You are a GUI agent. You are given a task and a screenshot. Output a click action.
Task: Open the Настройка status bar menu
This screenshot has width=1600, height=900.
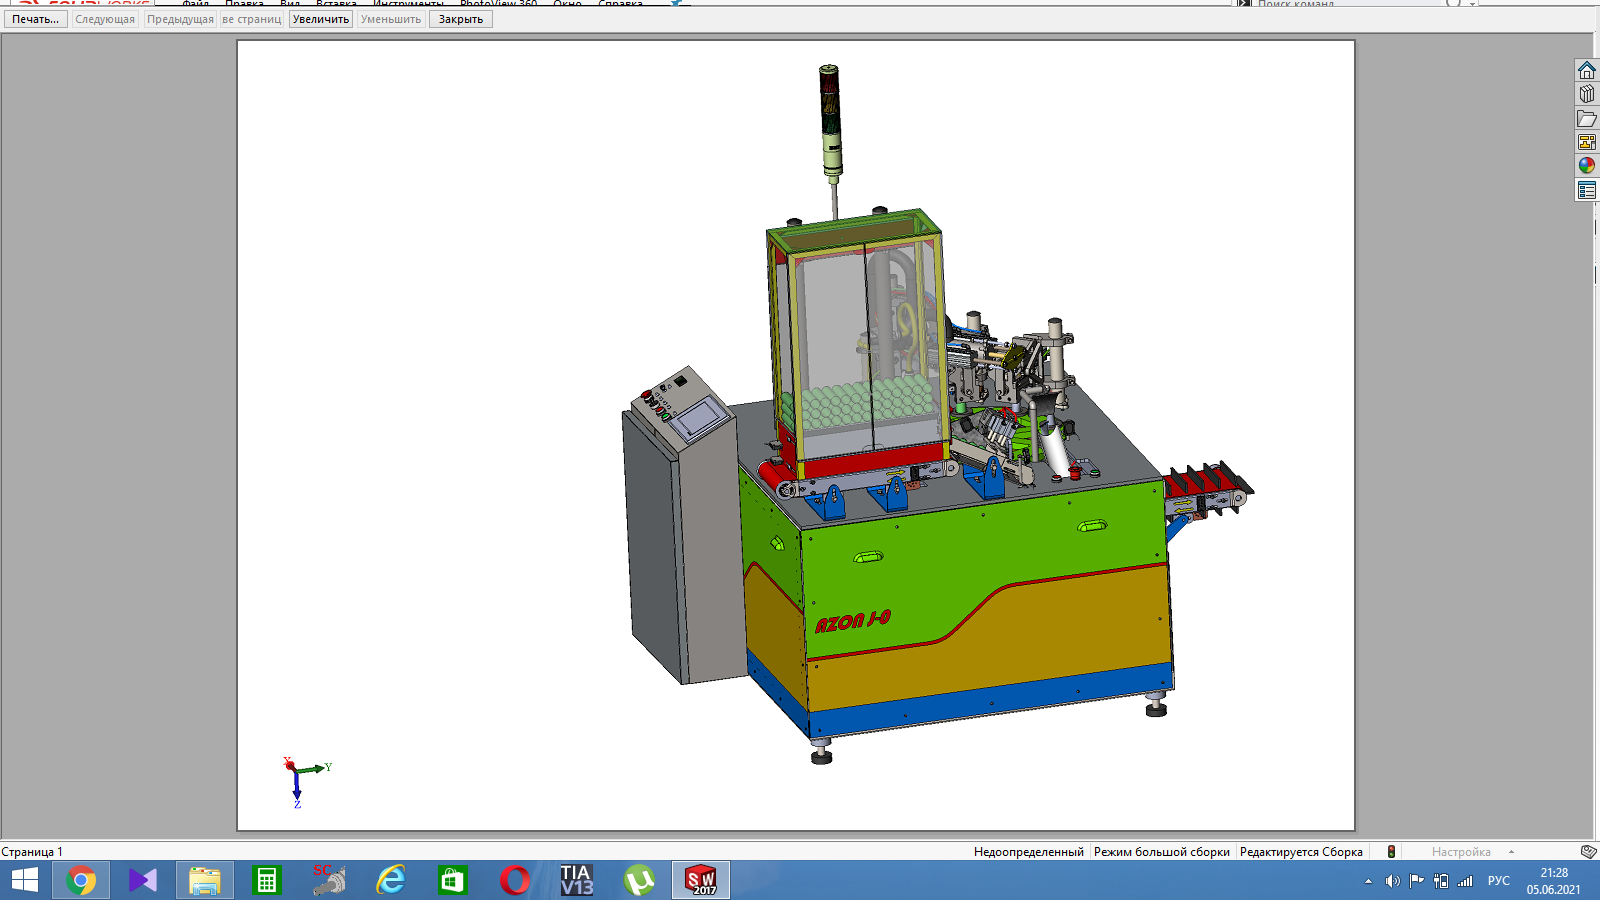(1461, 852)
